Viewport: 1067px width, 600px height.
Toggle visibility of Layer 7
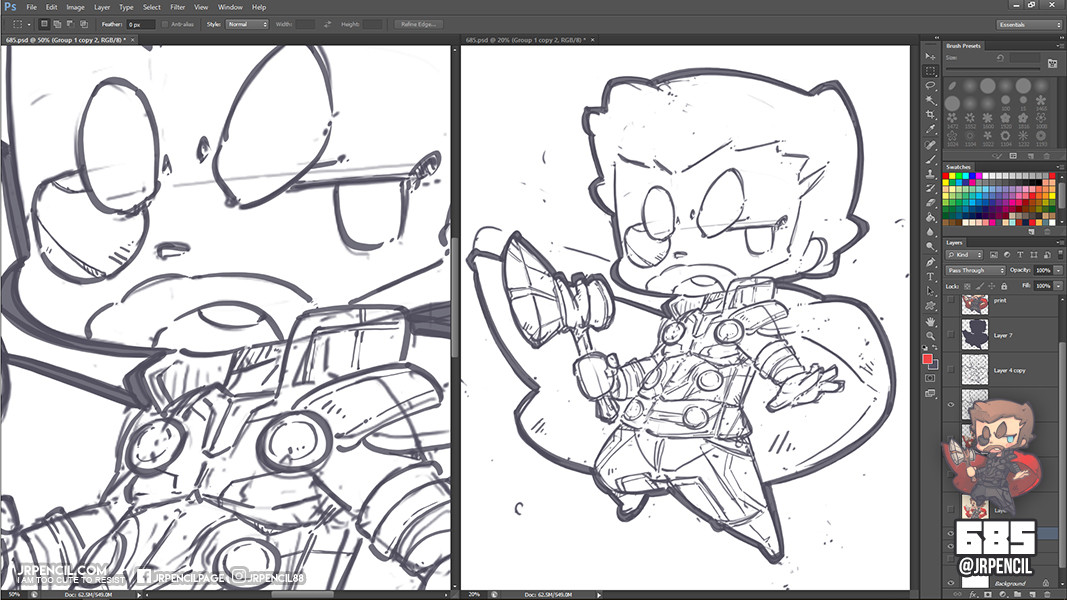click(x=951, y=335)
